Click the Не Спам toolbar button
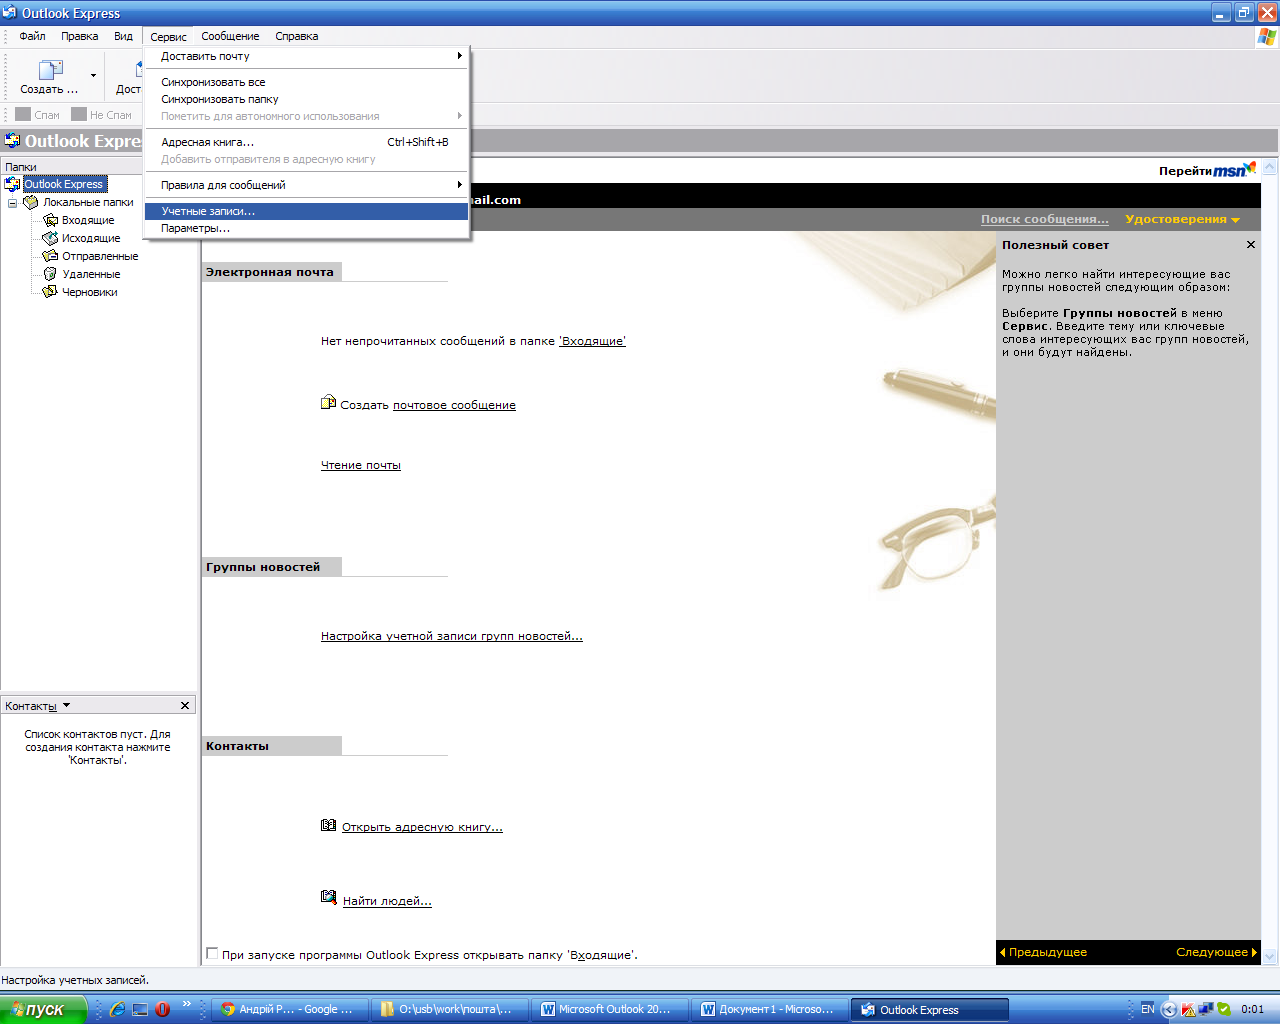1280x1024 pixels. [x=102, y=114]
